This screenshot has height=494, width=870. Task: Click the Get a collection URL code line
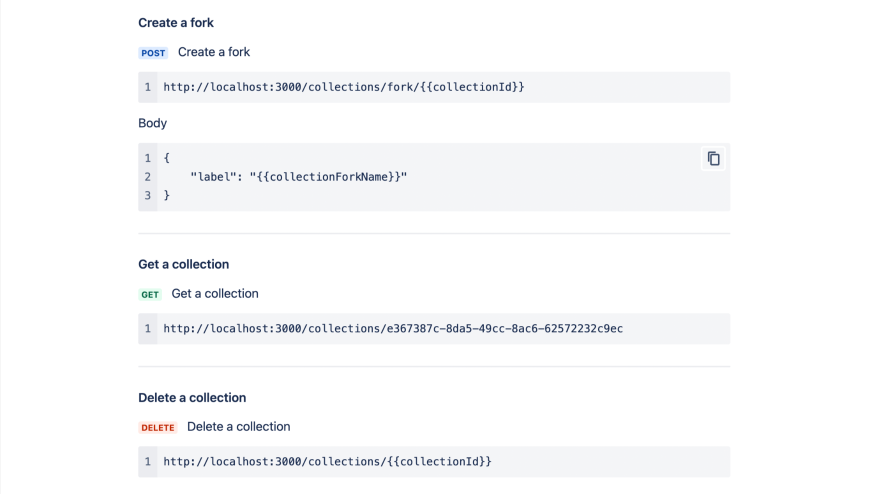point(393,328)
